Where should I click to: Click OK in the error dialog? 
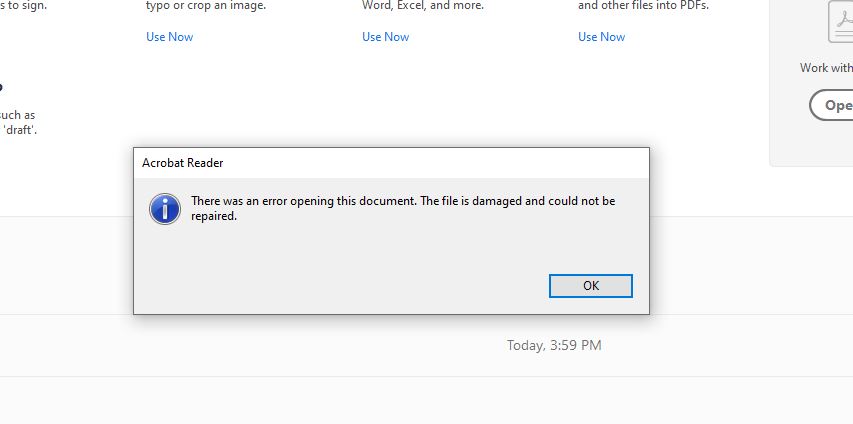[590, 285]
